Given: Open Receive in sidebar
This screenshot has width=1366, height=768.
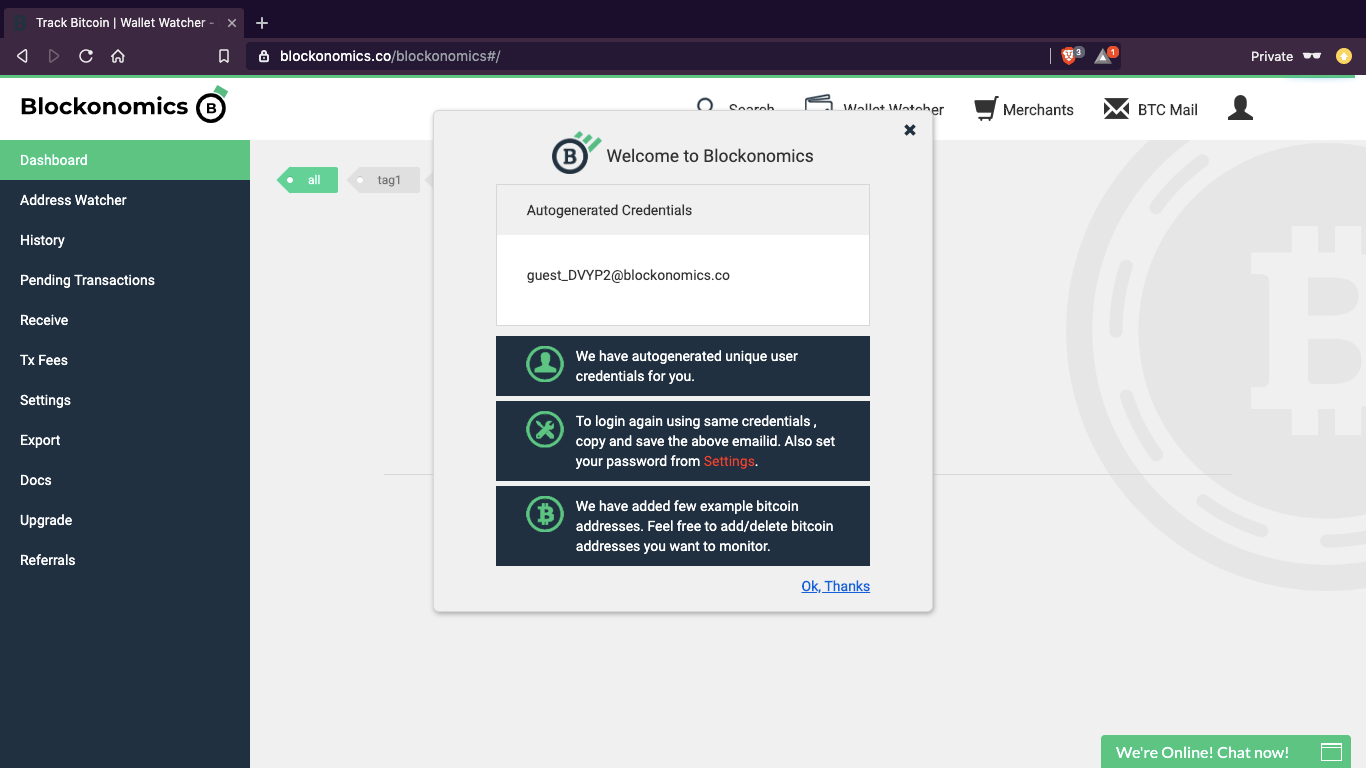Looking at the screenshot, I should coord(125,320).
